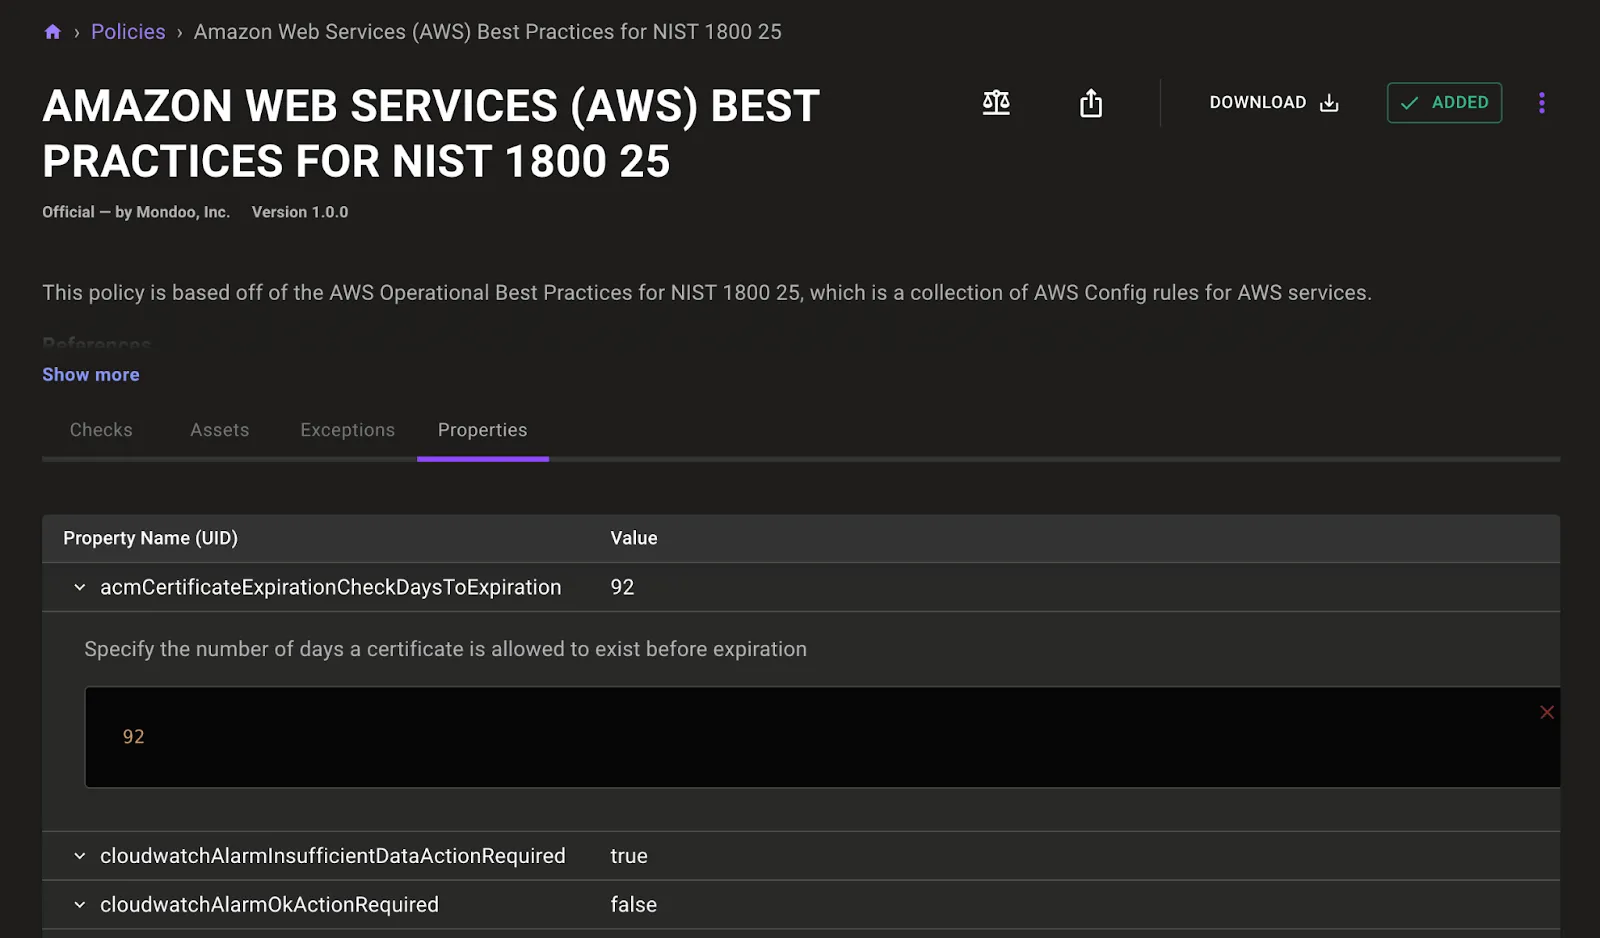This screenshot has width=1600, height=938.
Task: Switch to the Exceptions tab
Action: (x=348, y=430)
